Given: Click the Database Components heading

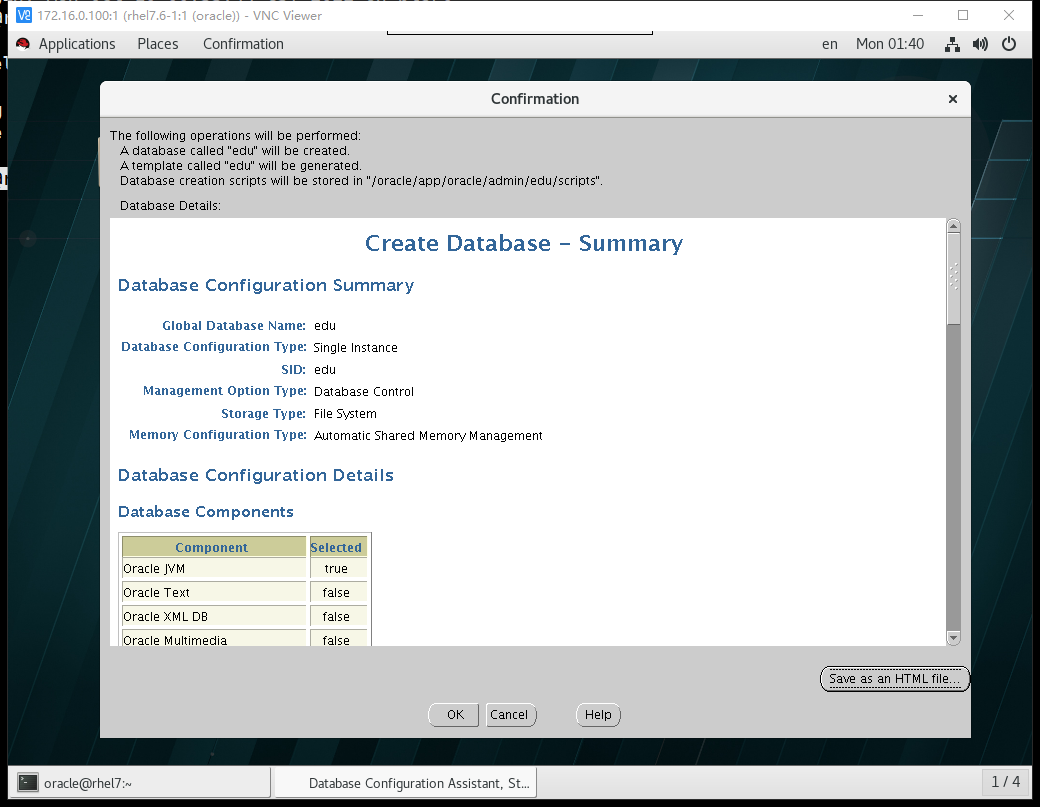Looking at the screenshot, I should click(206, 512).
